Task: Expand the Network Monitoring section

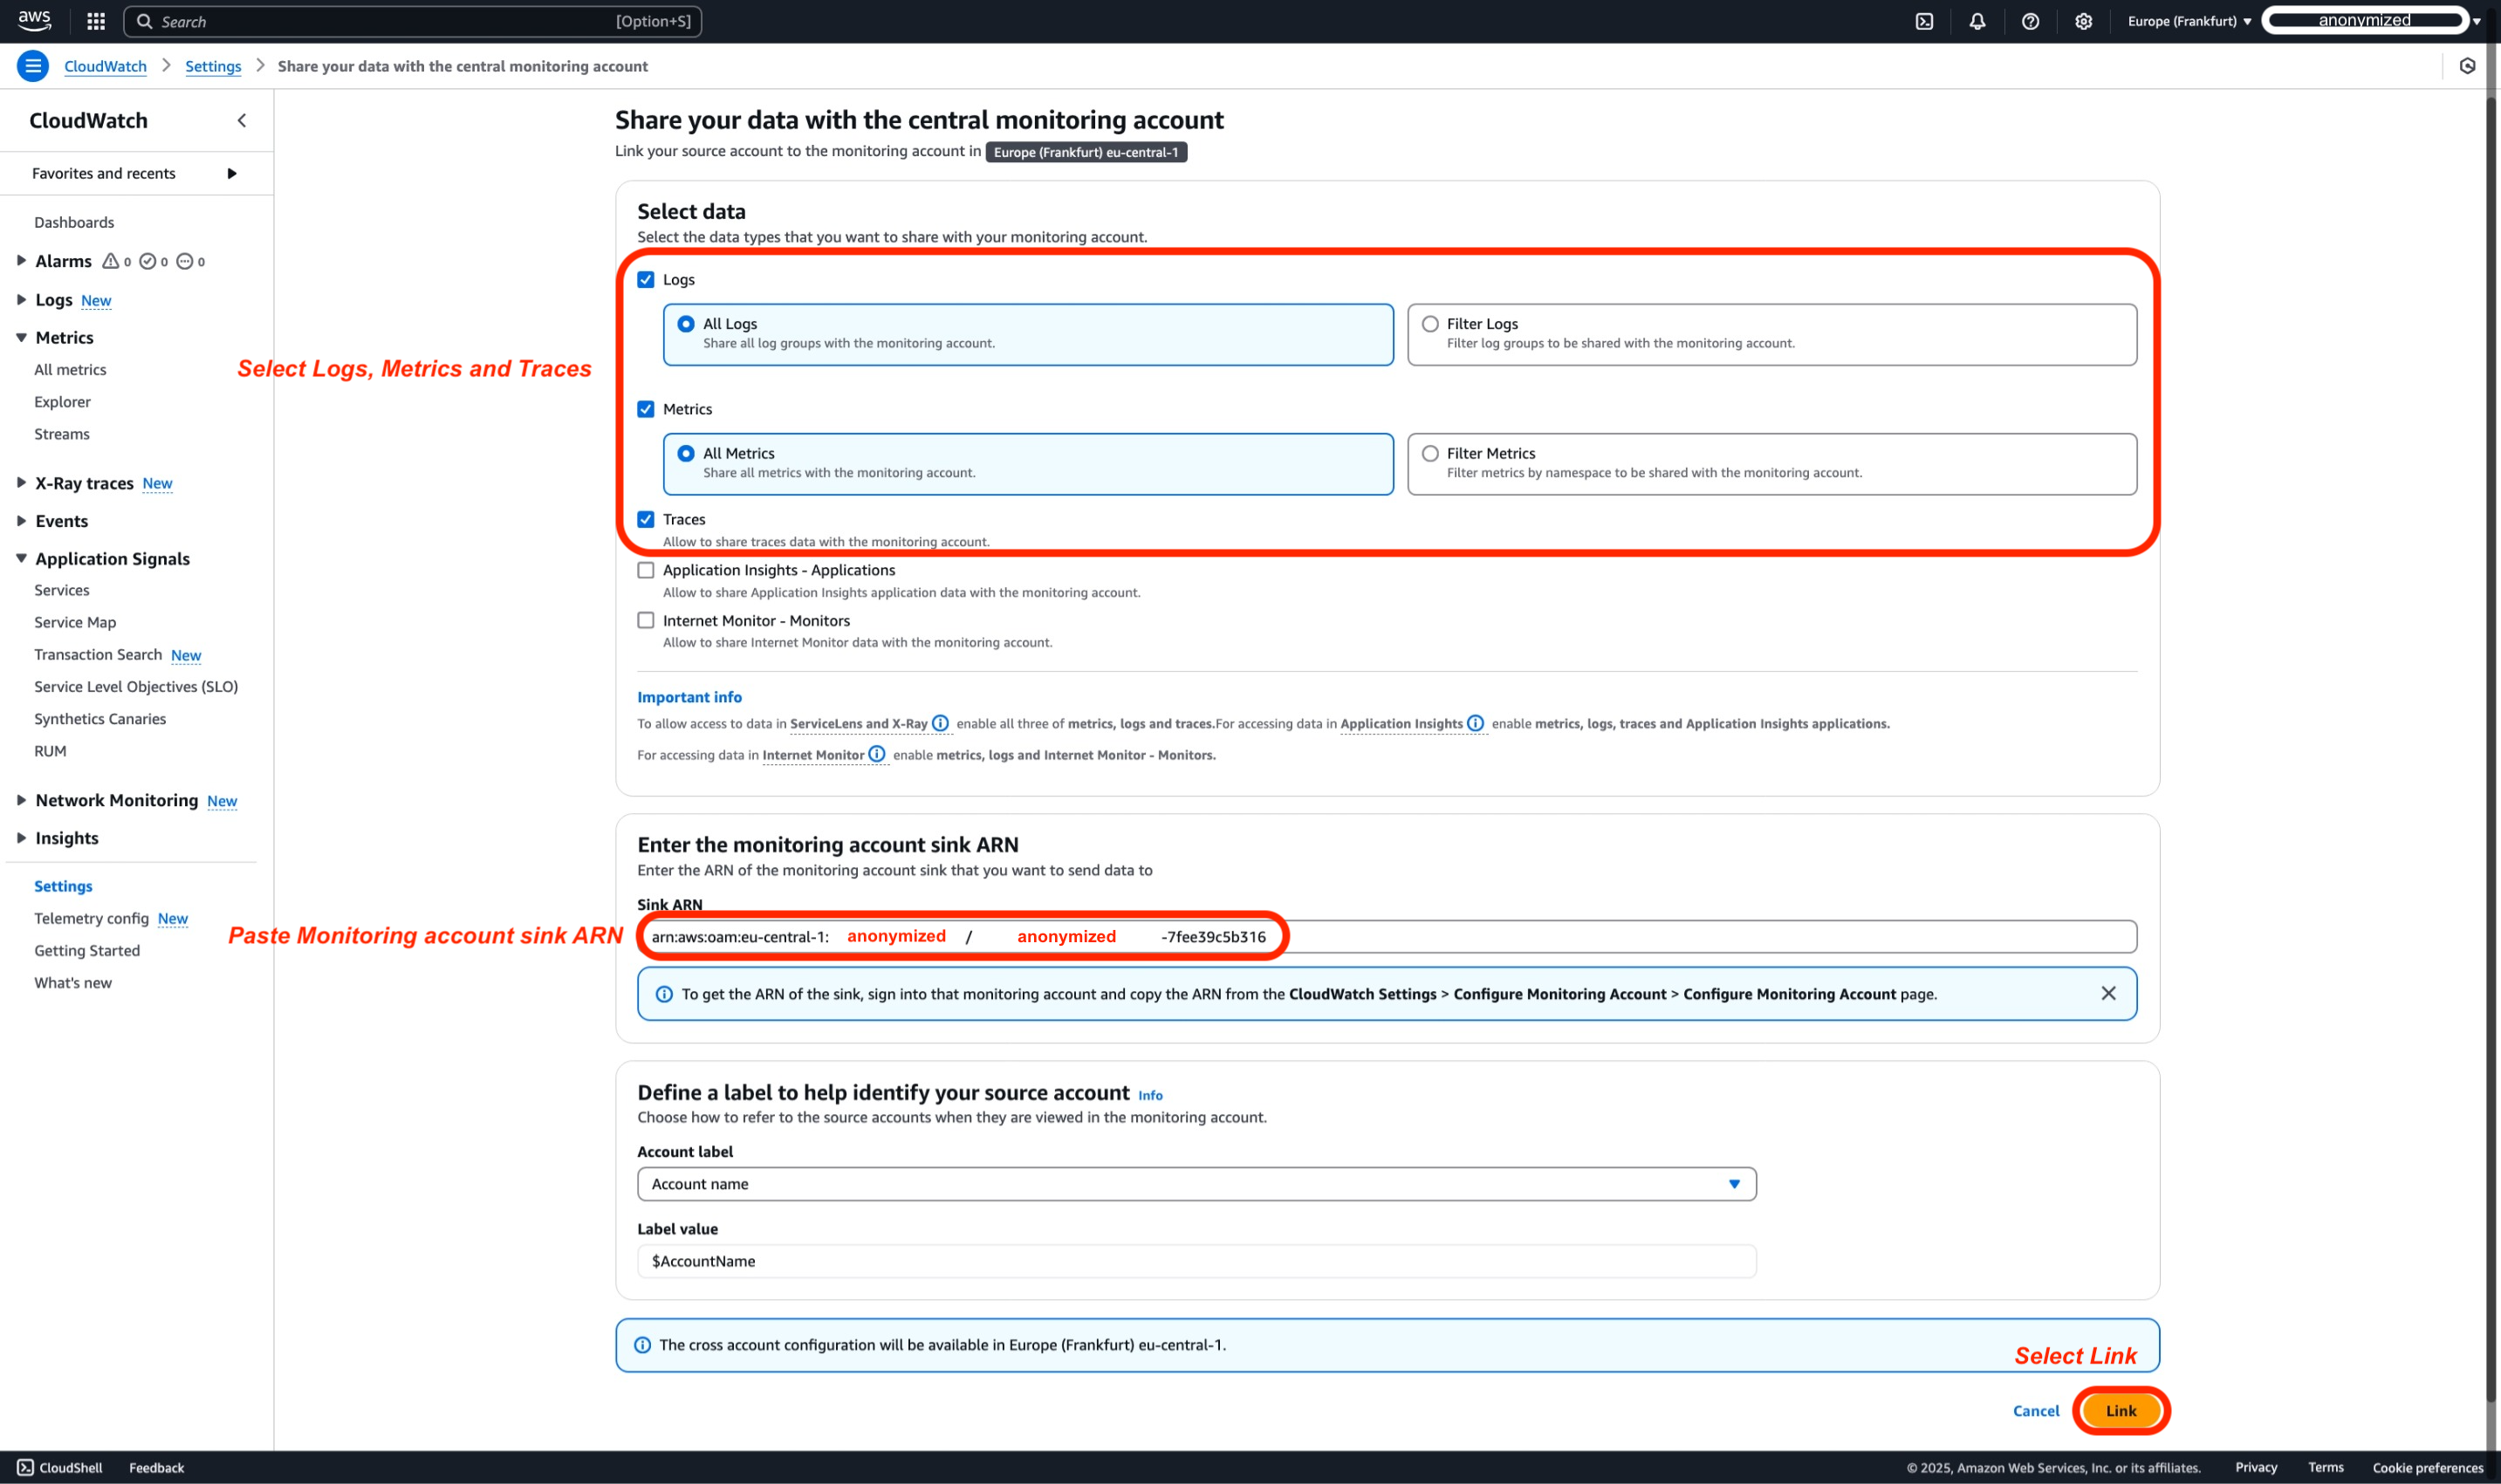Action: point(21,800)
